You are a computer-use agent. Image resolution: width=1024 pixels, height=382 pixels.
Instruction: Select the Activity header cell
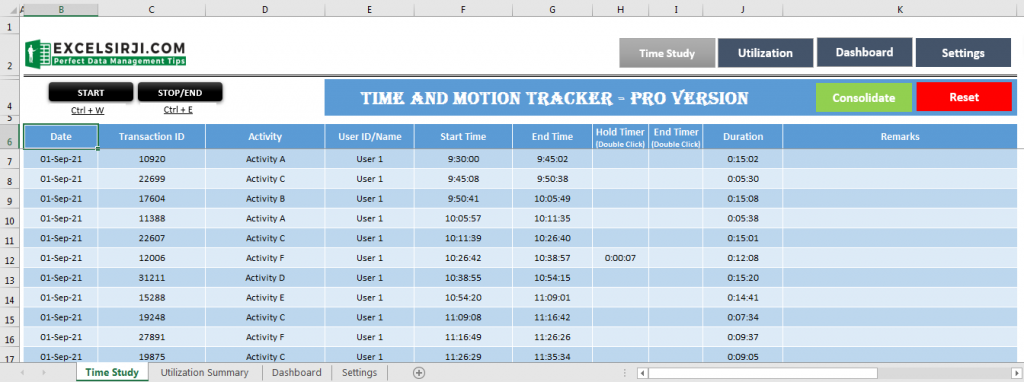[265, 136]
